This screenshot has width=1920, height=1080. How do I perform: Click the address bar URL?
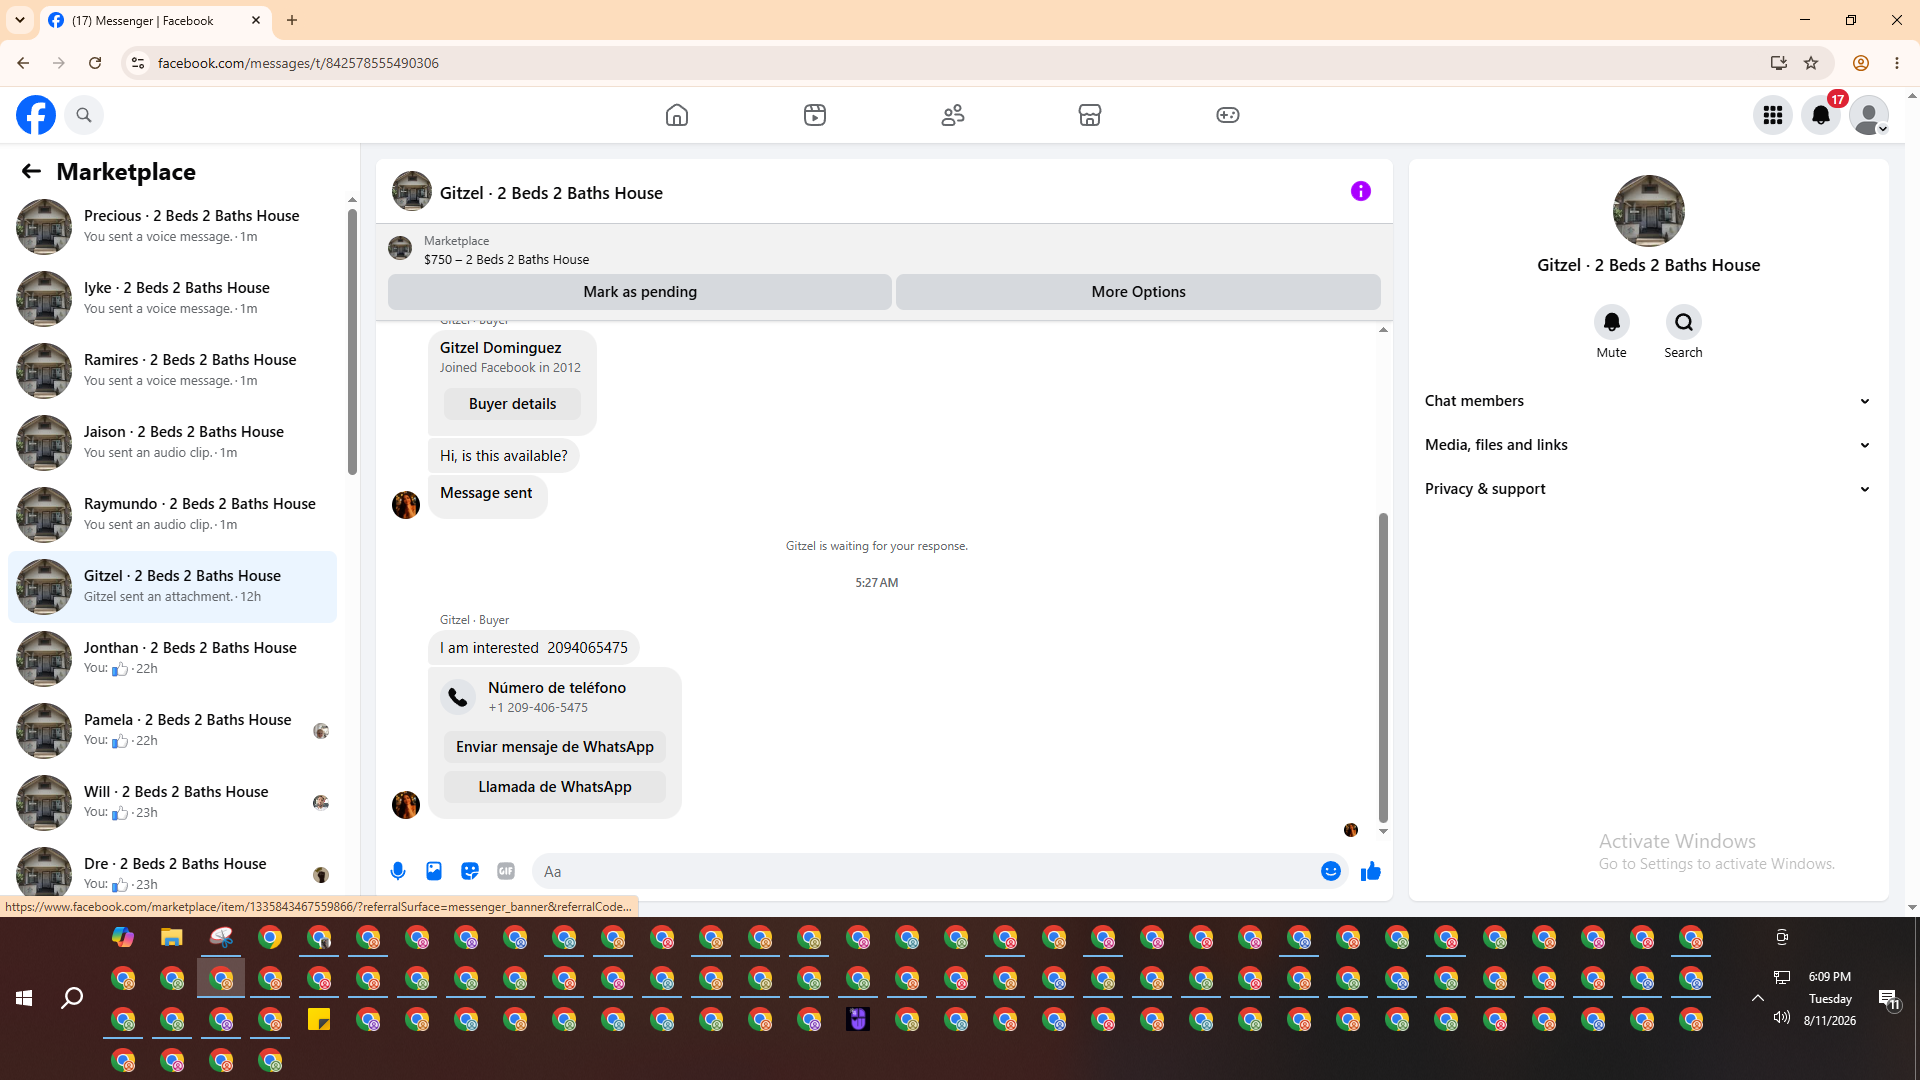298,63
